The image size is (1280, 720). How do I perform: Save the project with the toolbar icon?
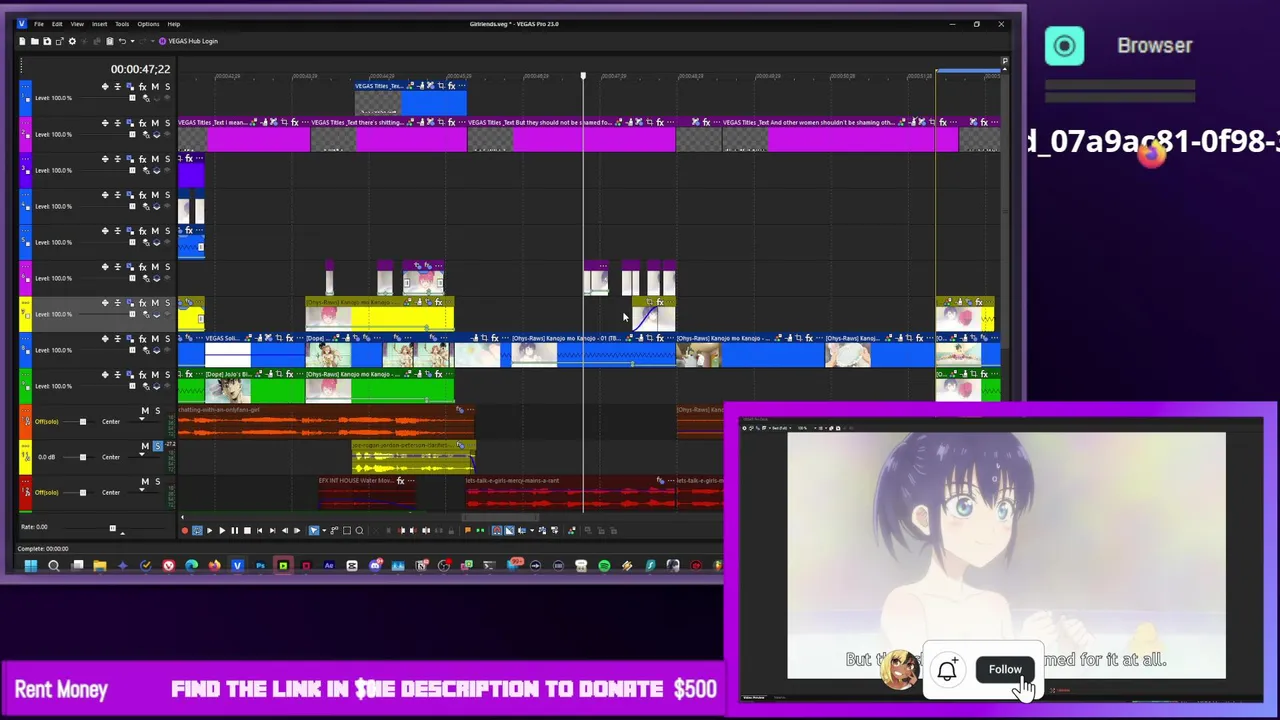tap(47, 41)
